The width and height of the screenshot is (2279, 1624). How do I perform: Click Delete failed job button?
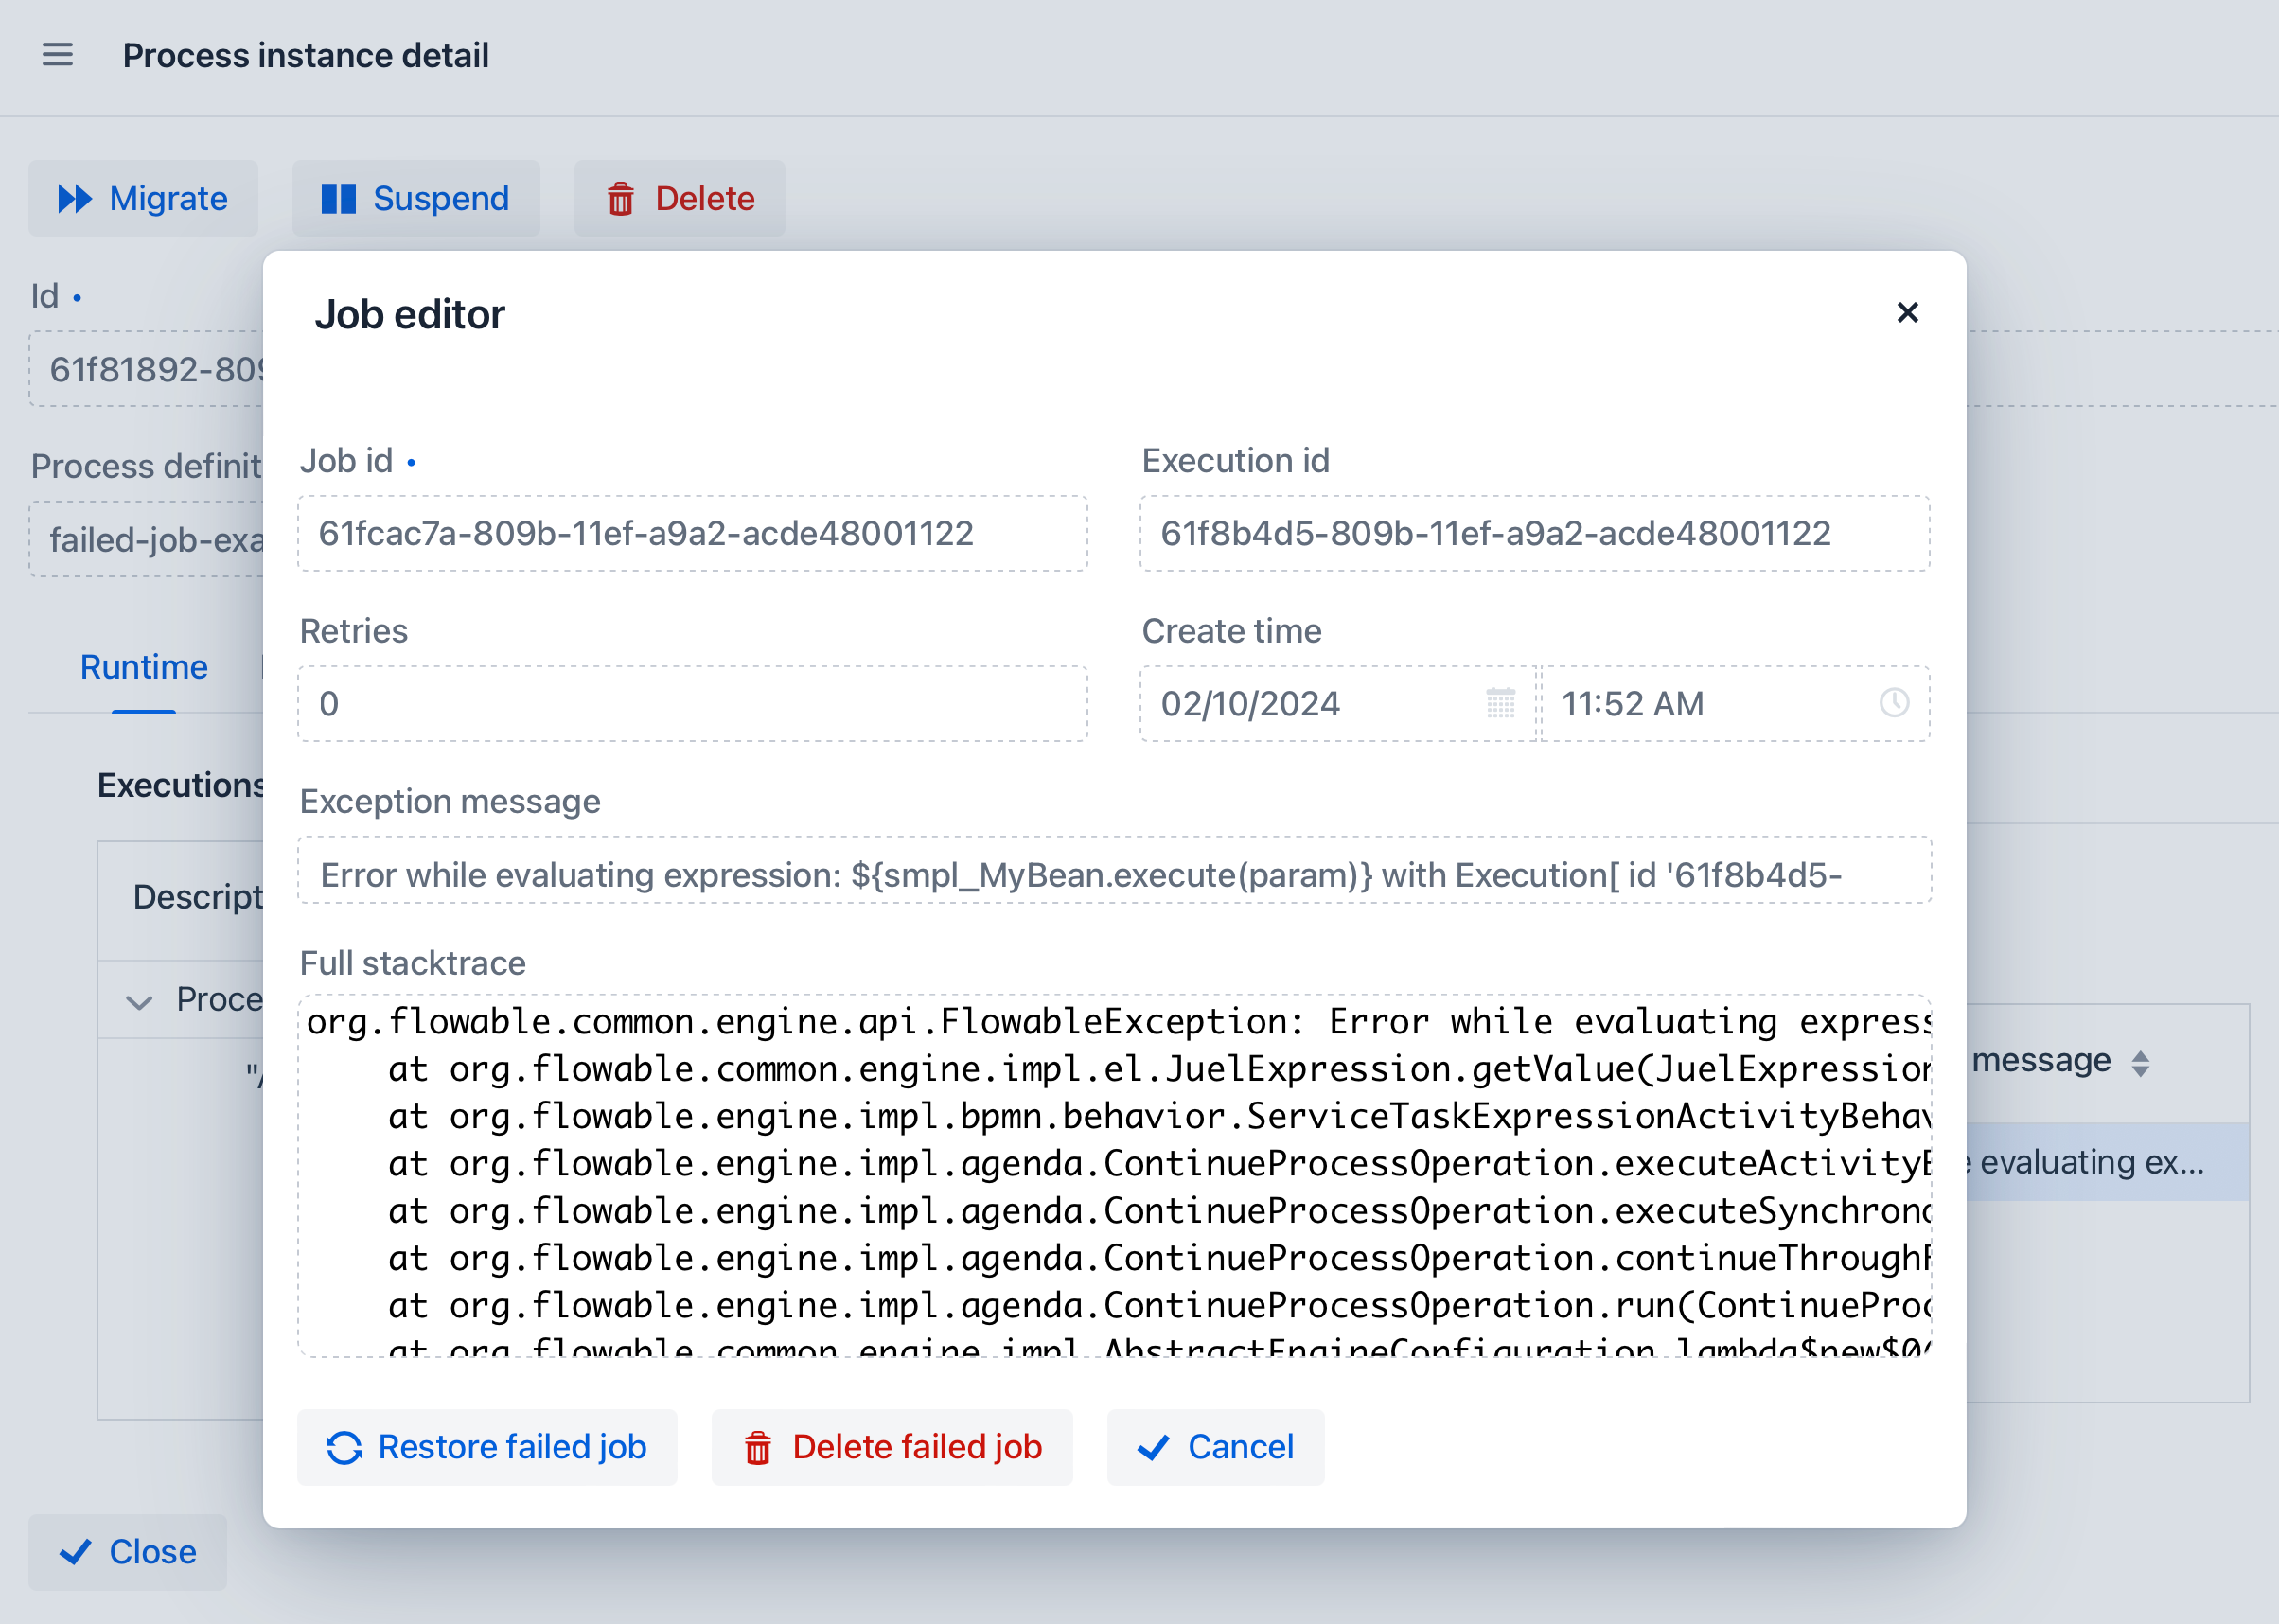pos(892,1447)
